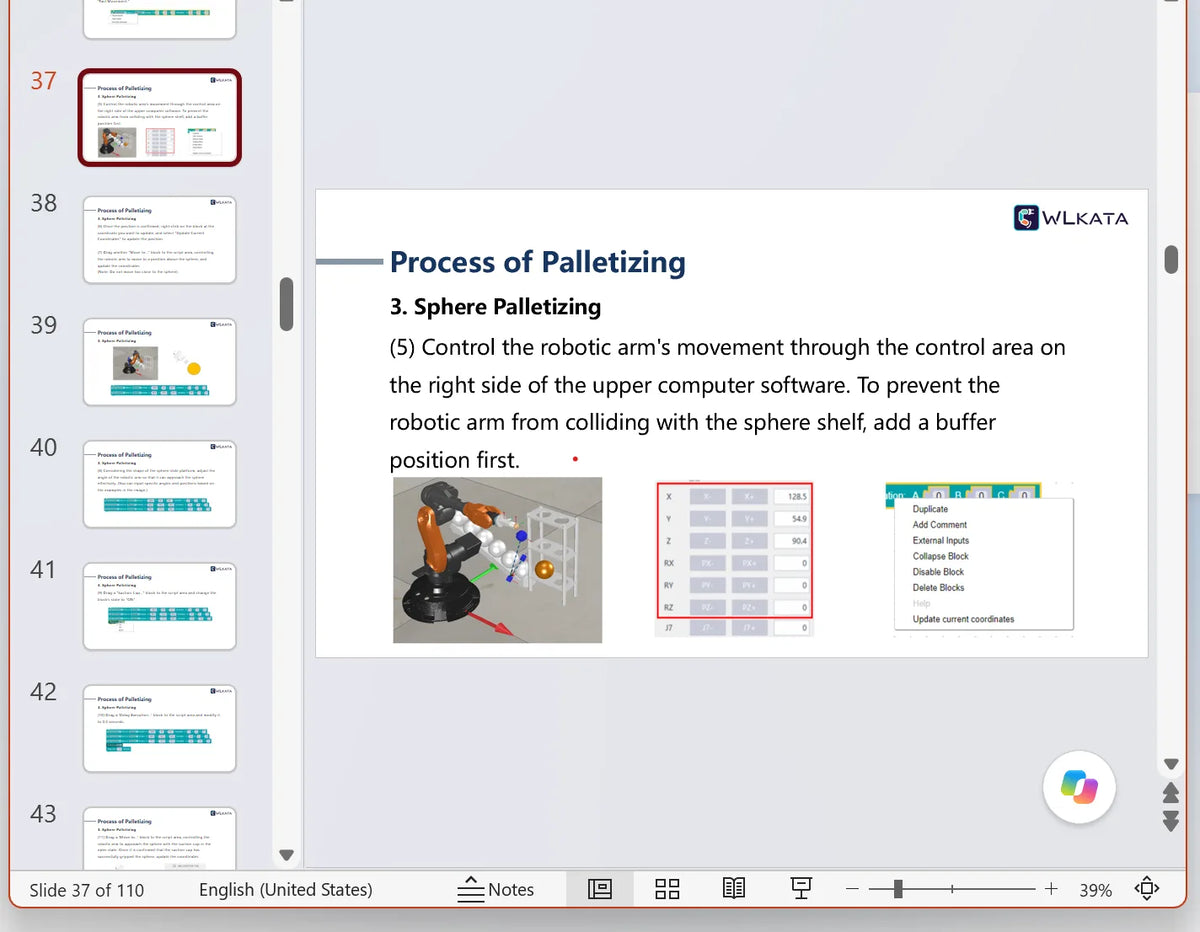Zoom out using the minus button
This screenshot has width=1200, height=932.
tap(852, 889)
